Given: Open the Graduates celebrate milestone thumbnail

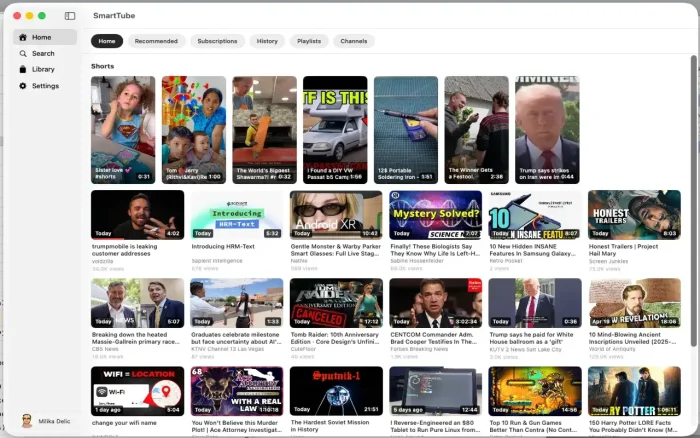Looking at the screenshot, I should point(237,303).
